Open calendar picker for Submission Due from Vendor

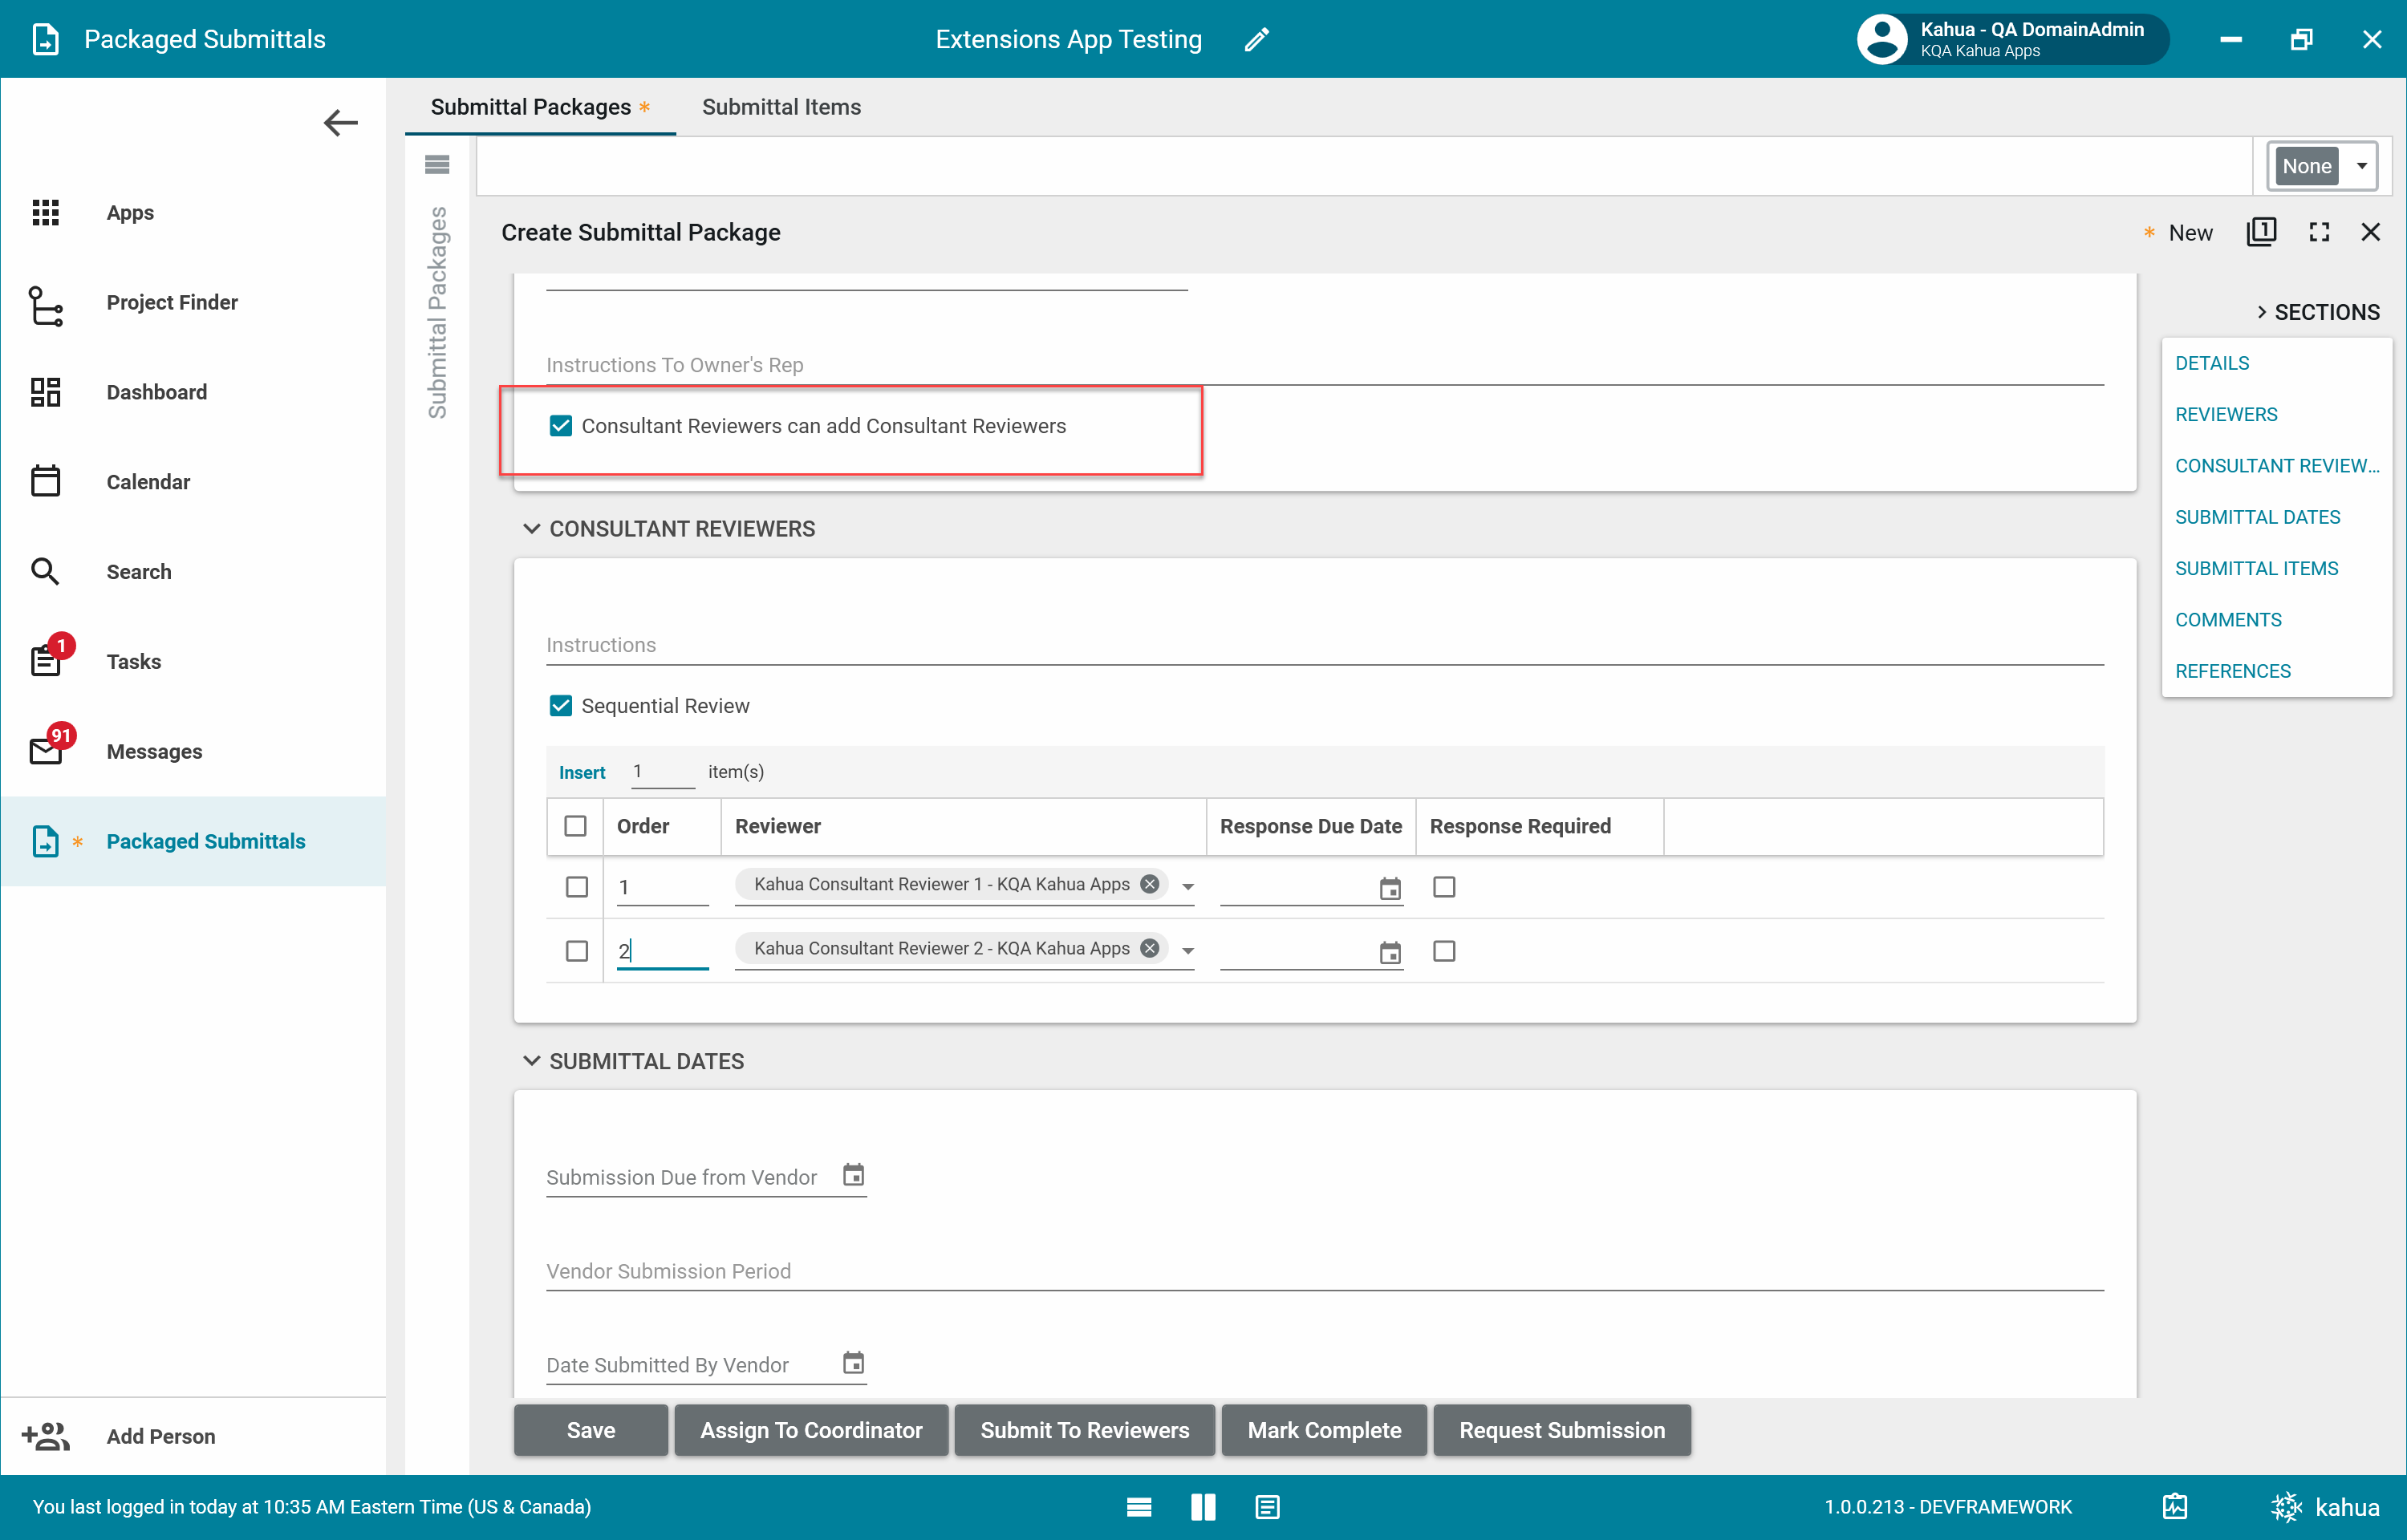point(853,1175)
